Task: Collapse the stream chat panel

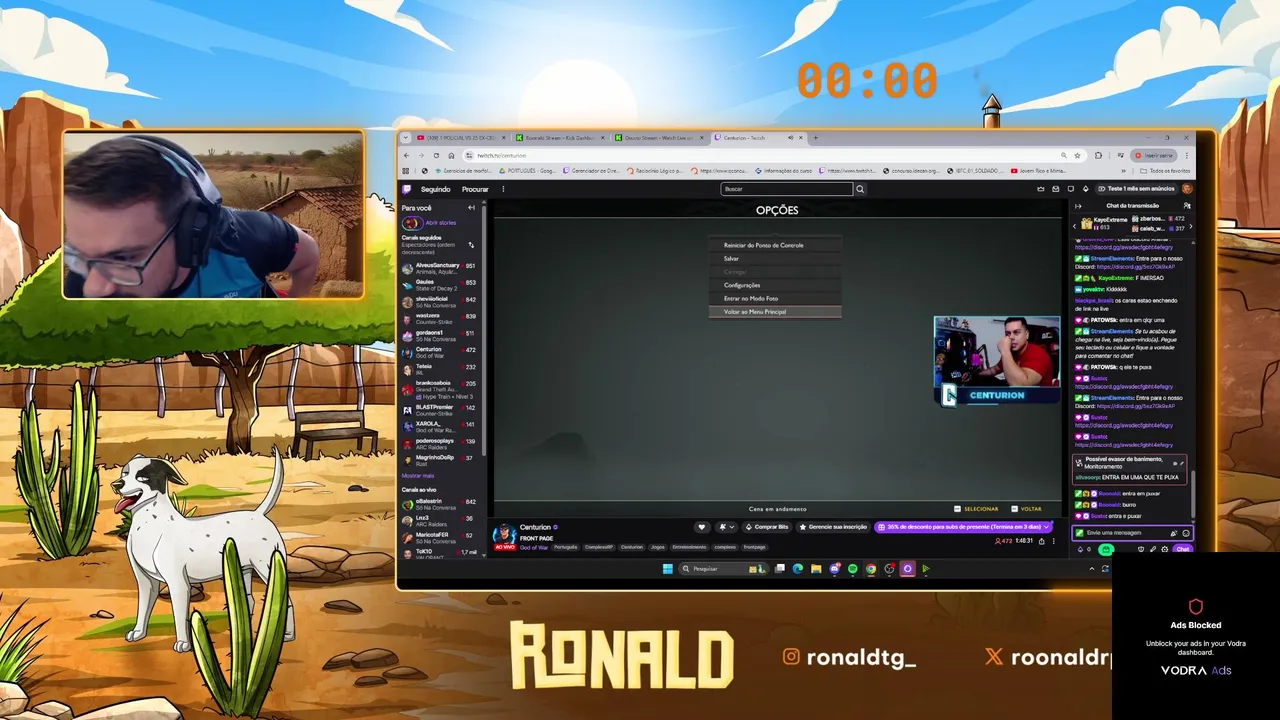Action: point(1078,206)
